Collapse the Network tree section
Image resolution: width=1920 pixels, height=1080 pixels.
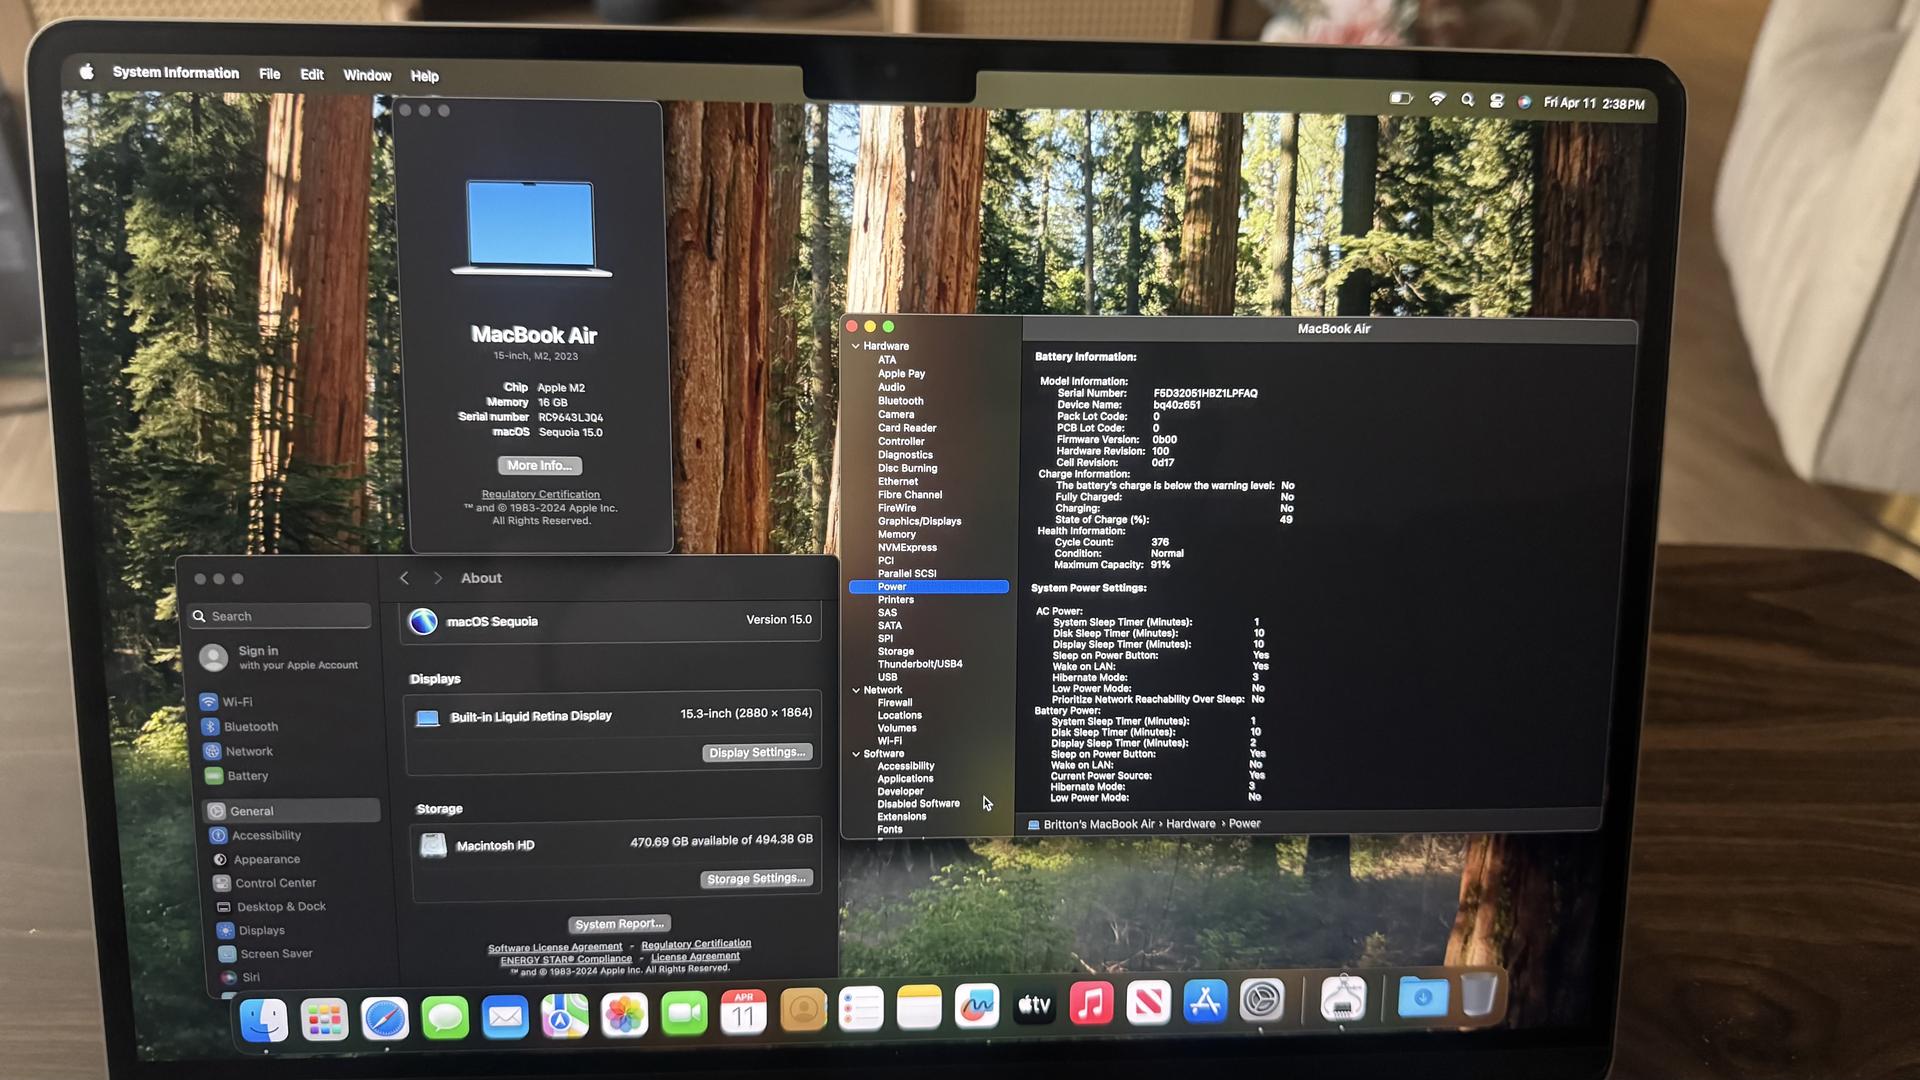[x=856, y=690]
